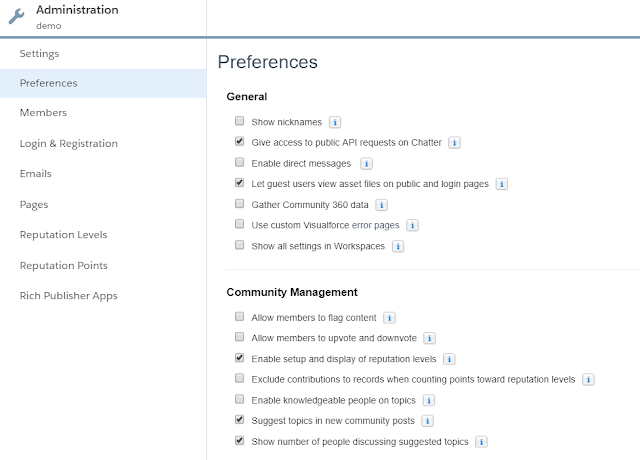Image resolution: width=640 pixels, height=460 pixels.
Task: Navigate to Reputation Levels
Action: pyautogui.click(x=64, y=234)
